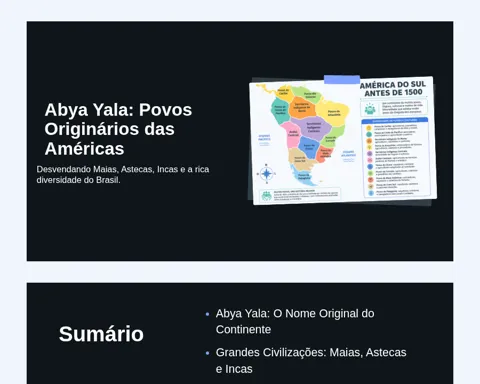Click the purple central region on the map

pos(313,127)
